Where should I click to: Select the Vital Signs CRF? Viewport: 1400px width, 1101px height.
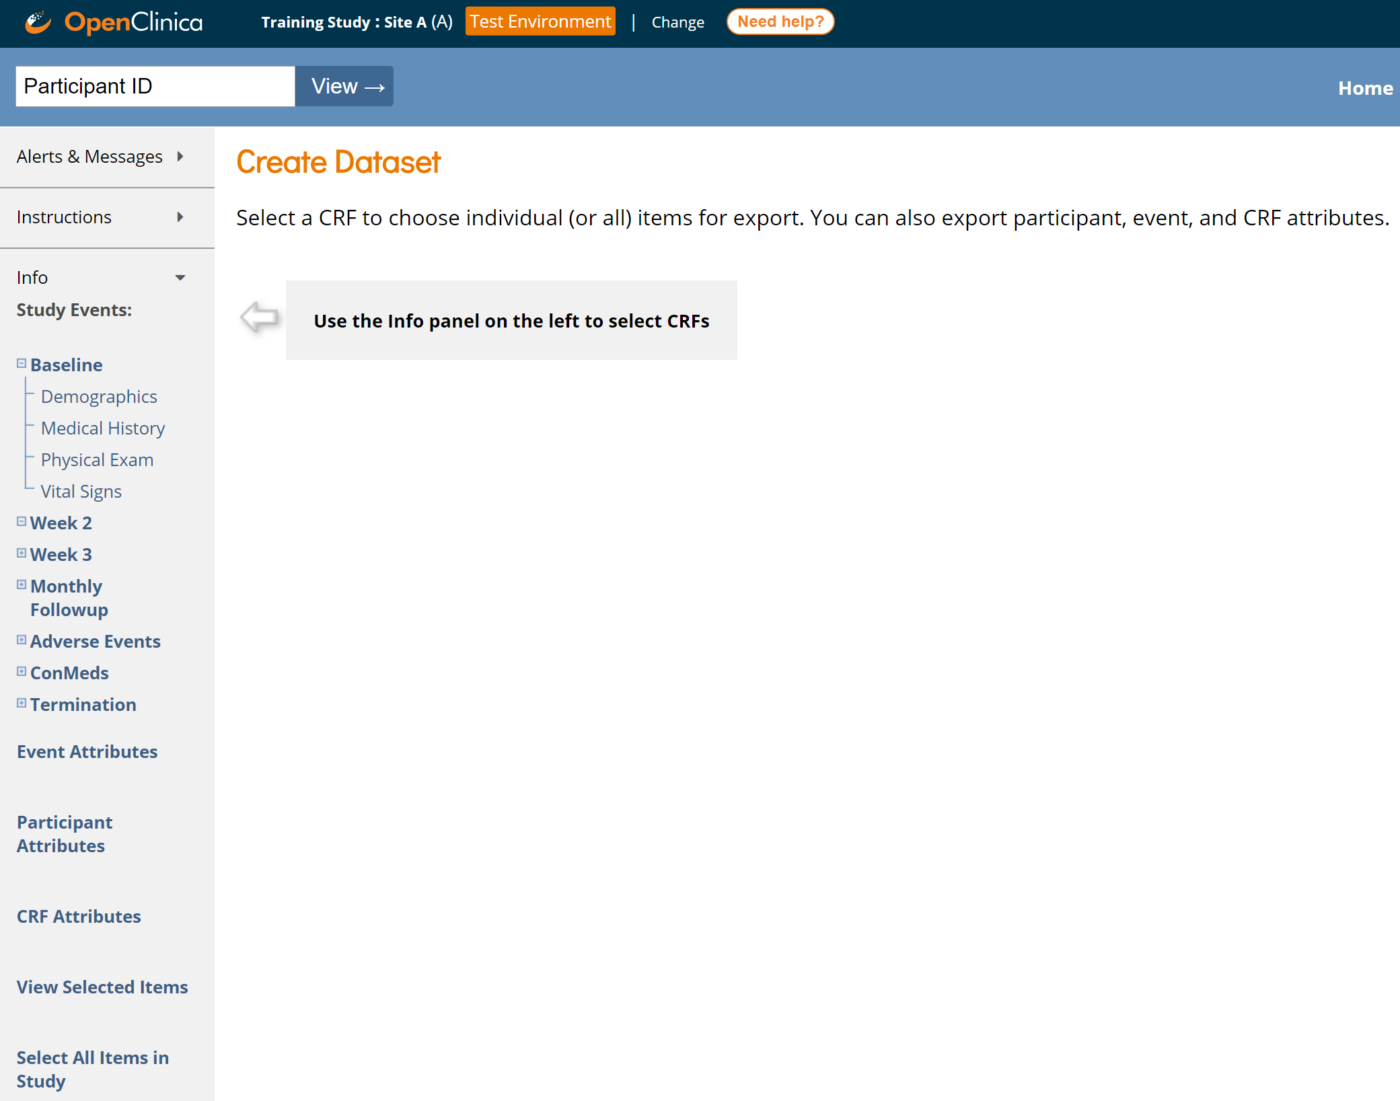coord(81,492)
